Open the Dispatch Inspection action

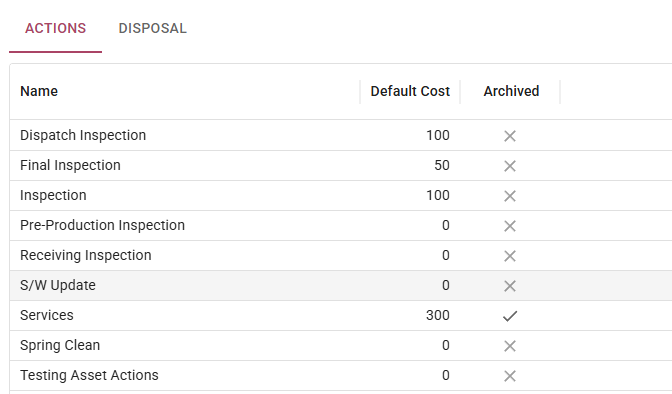[83, 135]
